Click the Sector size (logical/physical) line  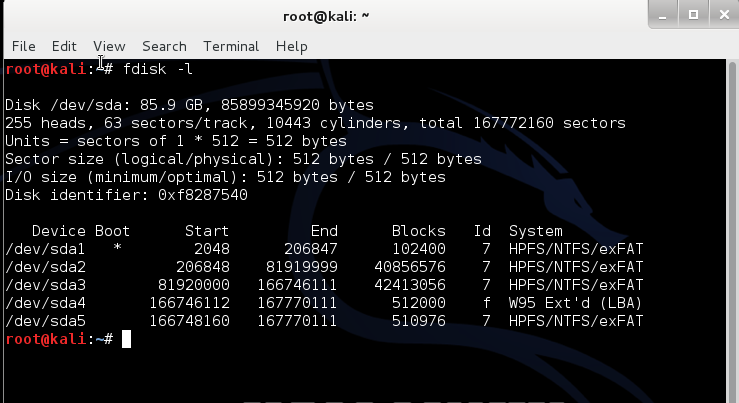point(243,159)
